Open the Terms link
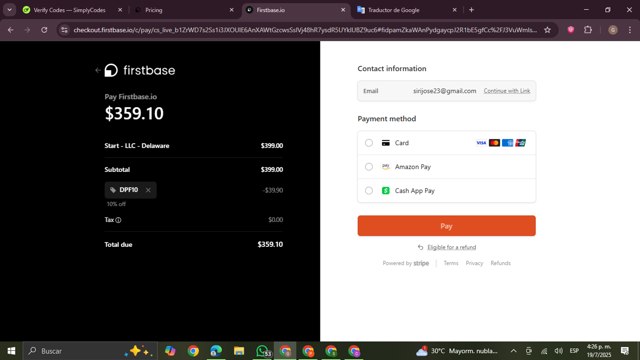Screen dimensions: 640x360 [x=451, y=263]
